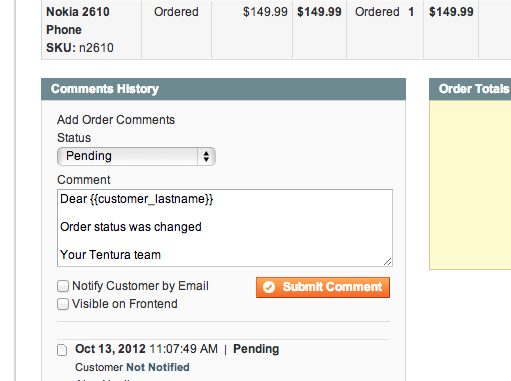Click the checkmark icon on Submit Comment
This screenshot has height=381, width=511.
pyautogui.click(x=269, y=287)
